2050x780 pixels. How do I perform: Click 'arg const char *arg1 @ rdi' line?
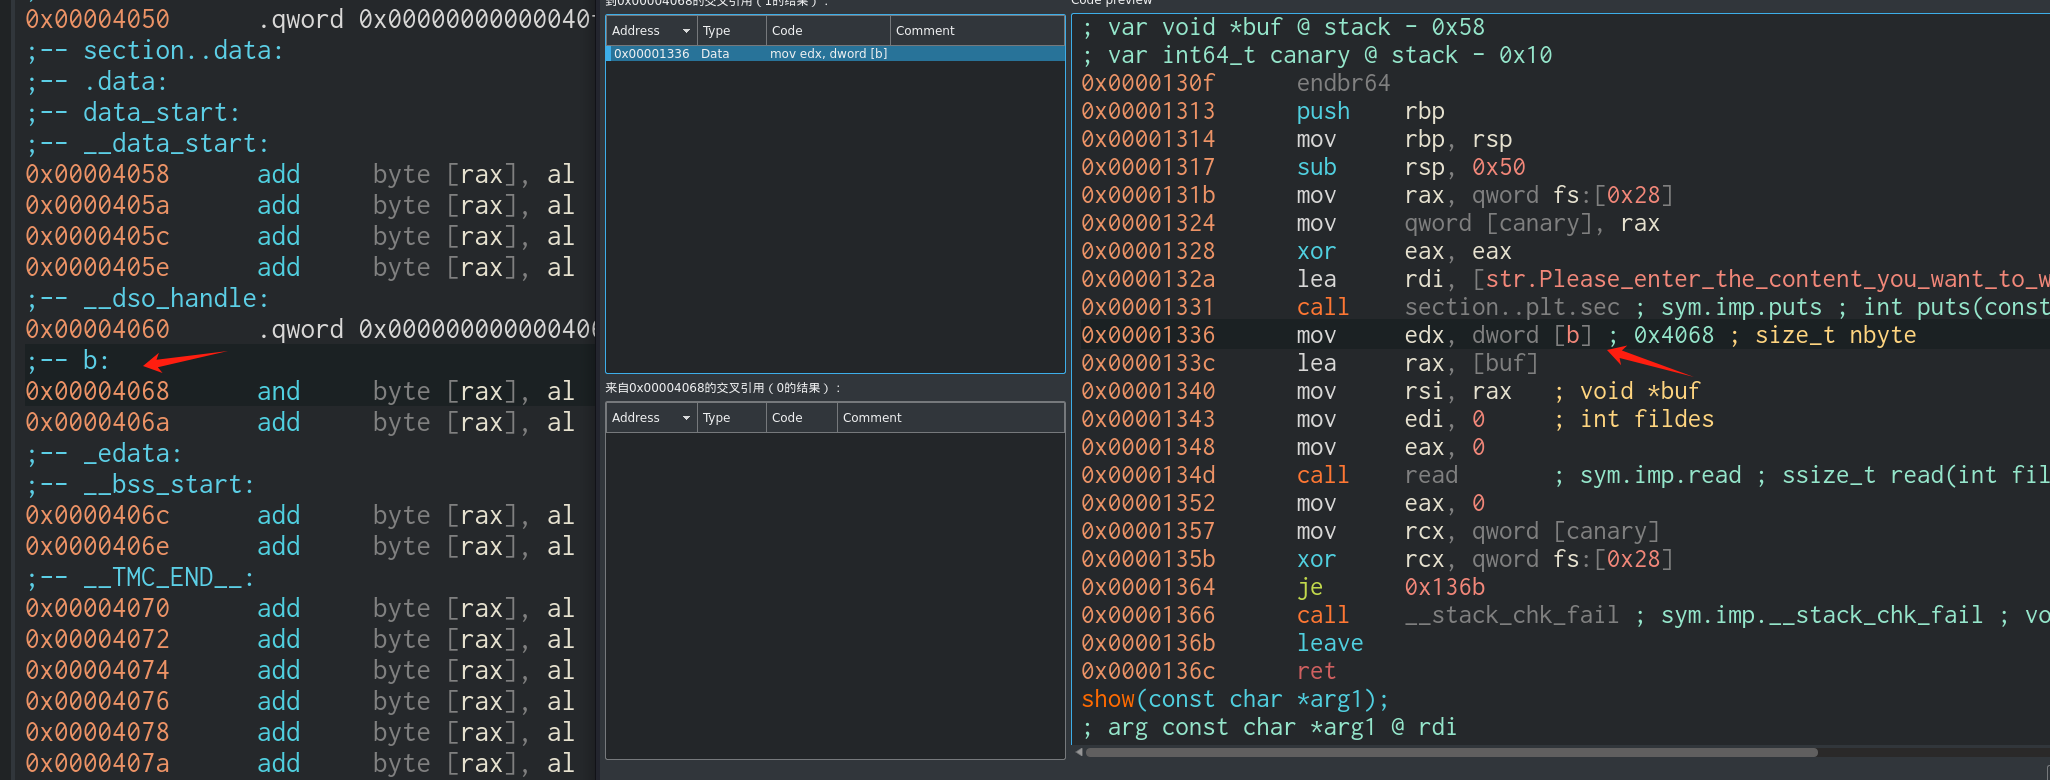point(1269,727)
